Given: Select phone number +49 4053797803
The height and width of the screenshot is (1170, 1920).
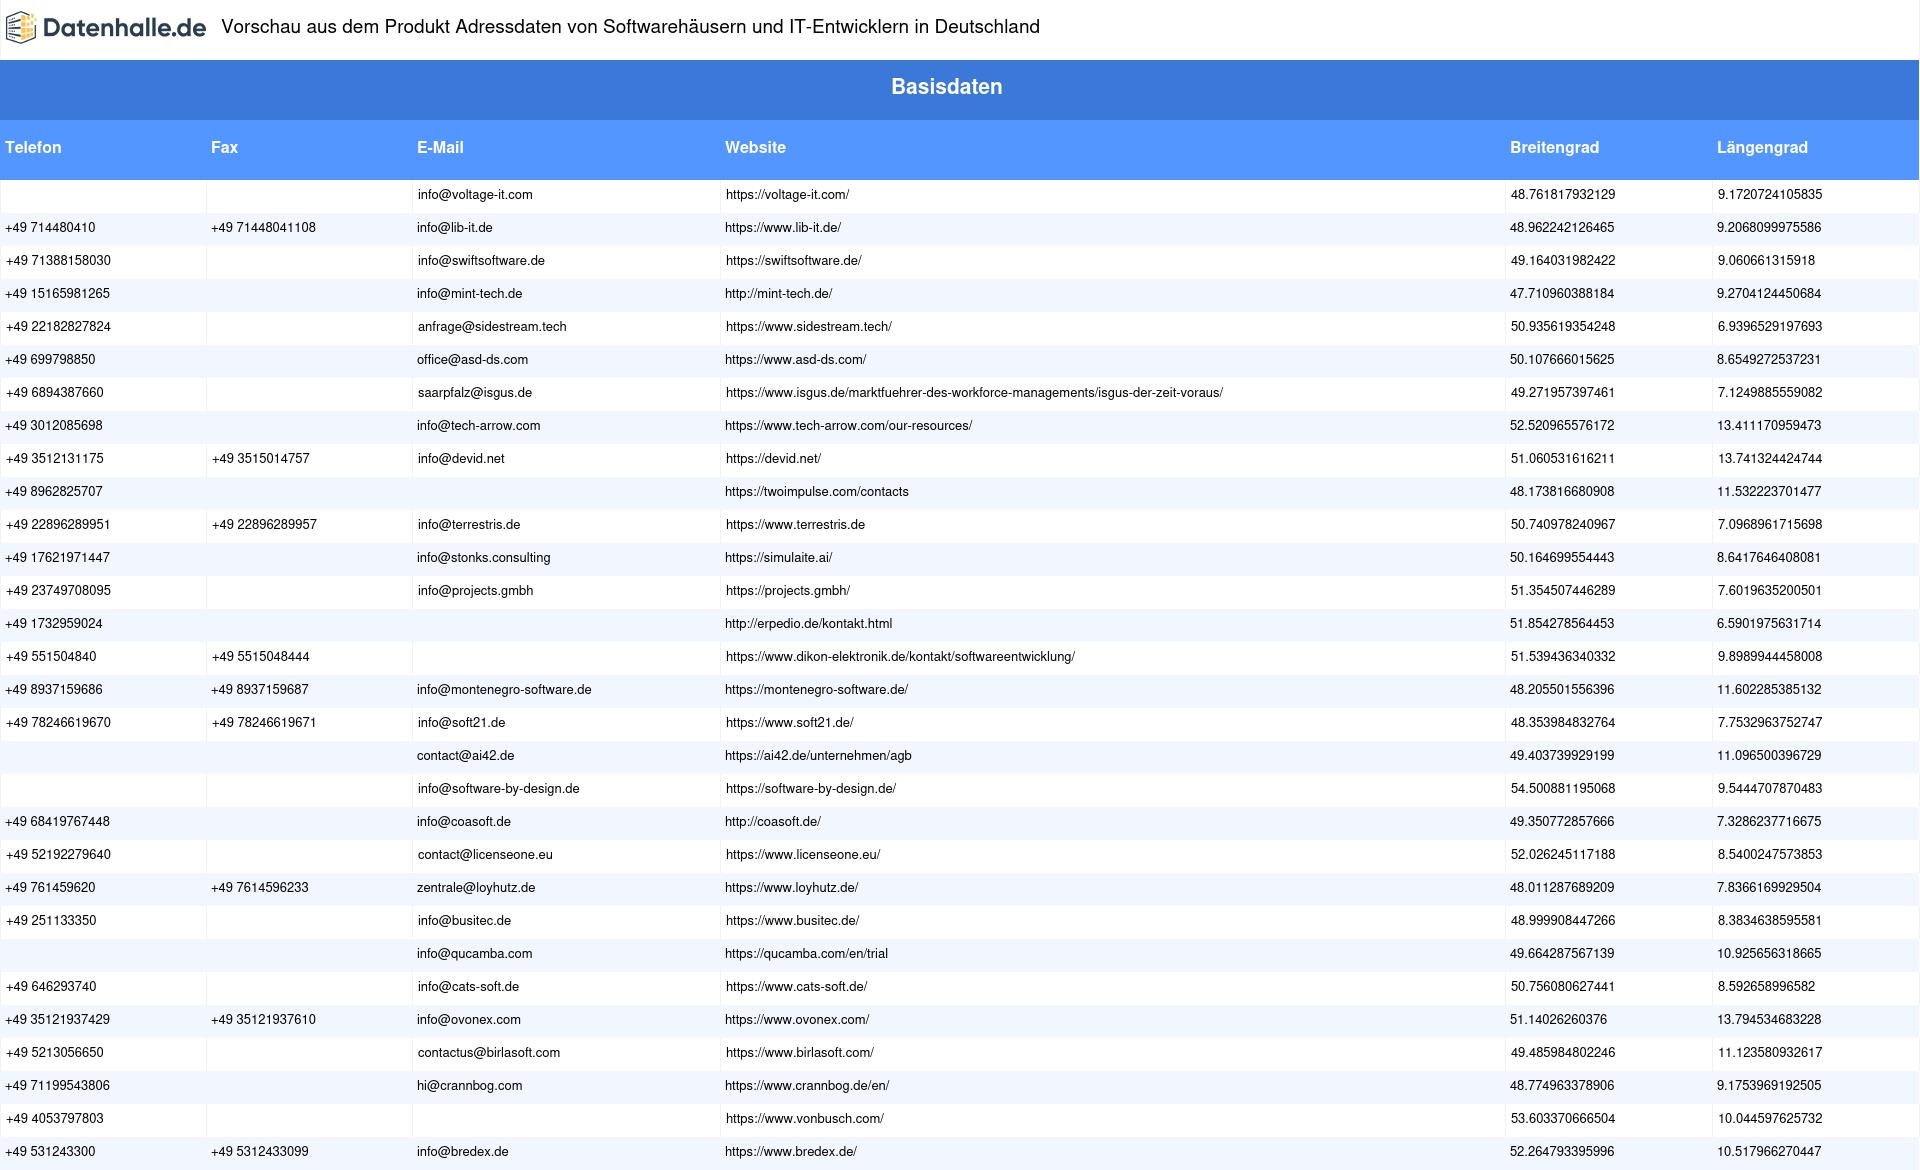Looking at the screenshot, I should [x=55, y=1119].
